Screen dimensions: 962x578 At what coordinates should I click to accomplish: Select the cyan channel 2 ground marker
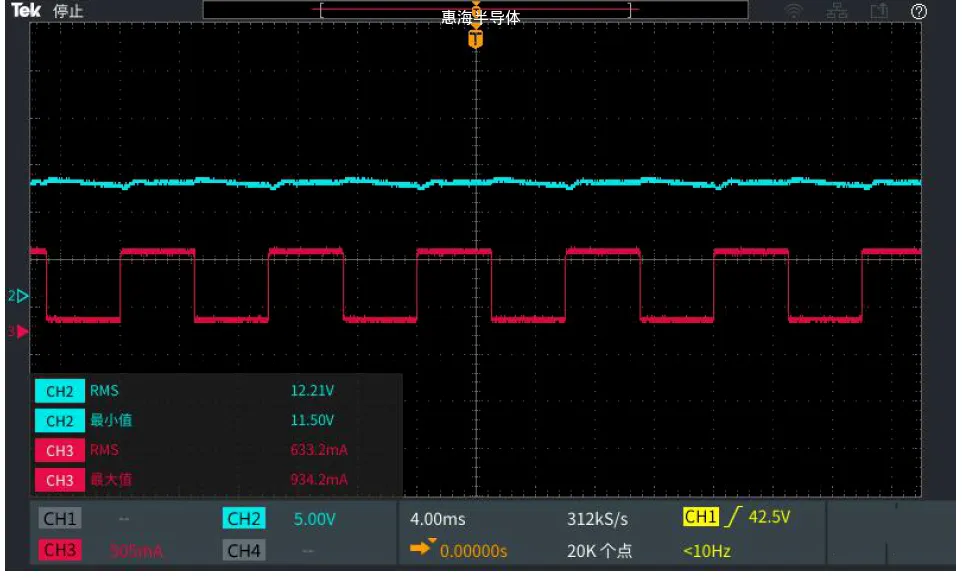(x=19, y=296)
